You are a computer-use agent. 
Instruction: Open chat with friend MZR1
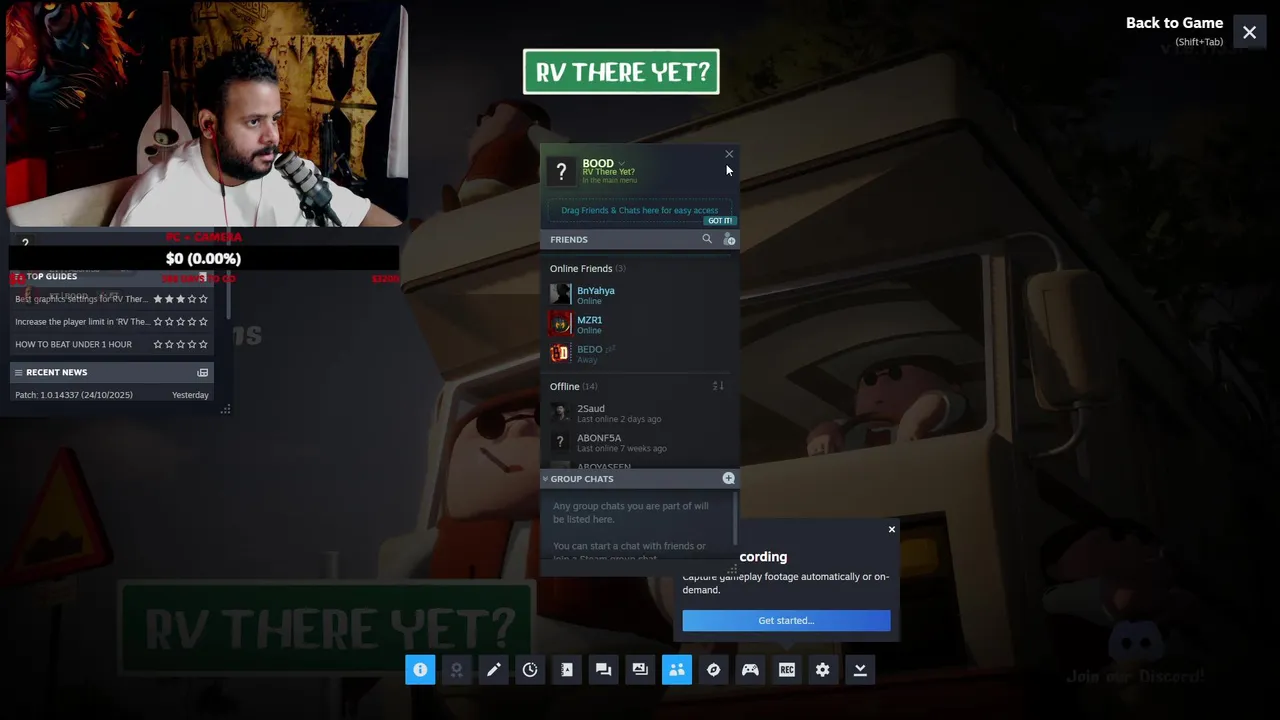click(640, 324)
